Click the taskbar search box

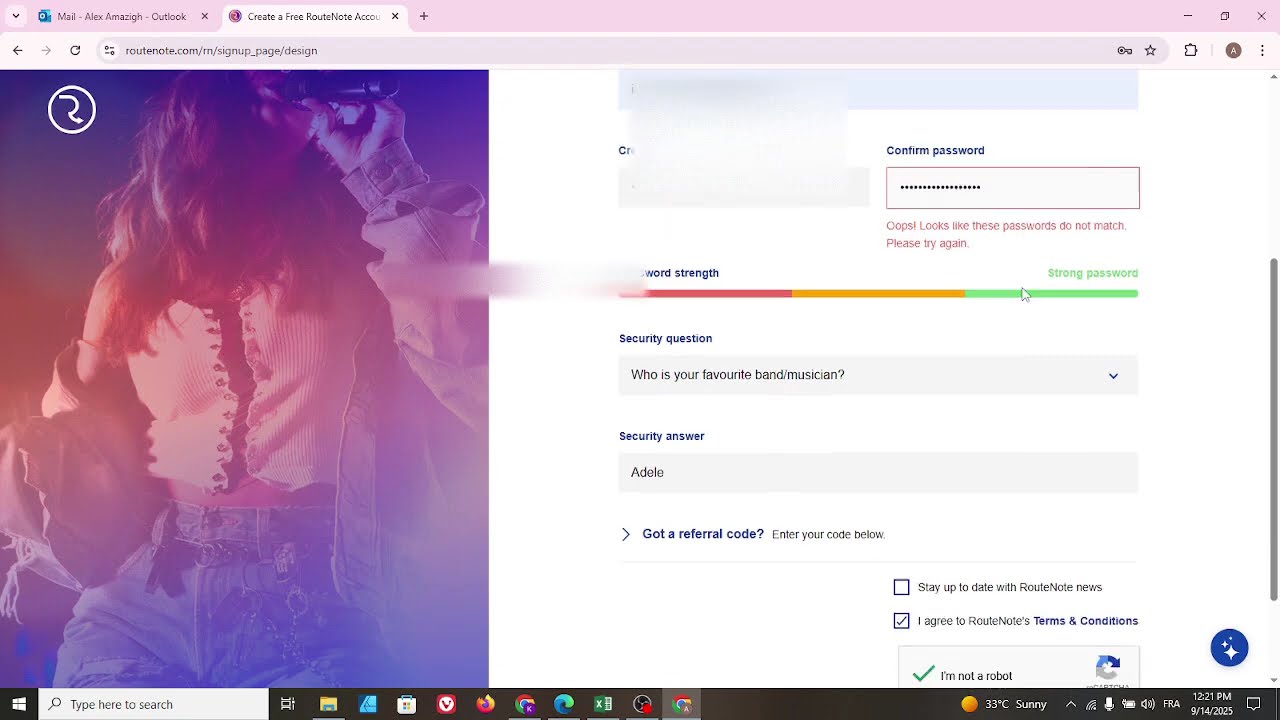(153, 704)
